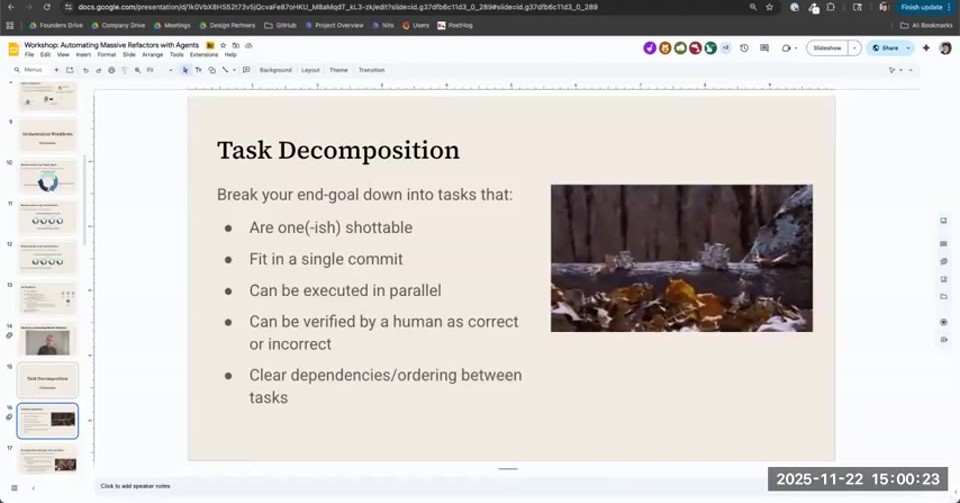
Task: Click the Share button
Action: coord(885,48)
